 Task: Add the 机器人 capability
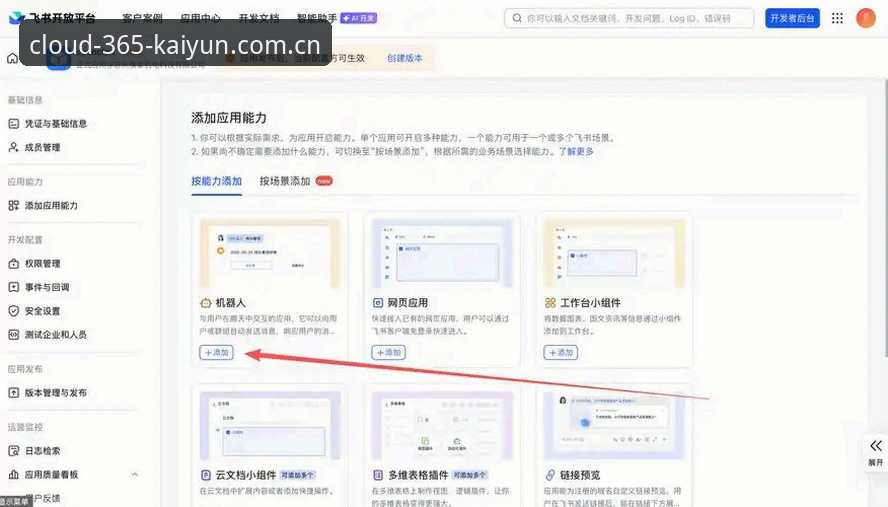tap(216, 352)
